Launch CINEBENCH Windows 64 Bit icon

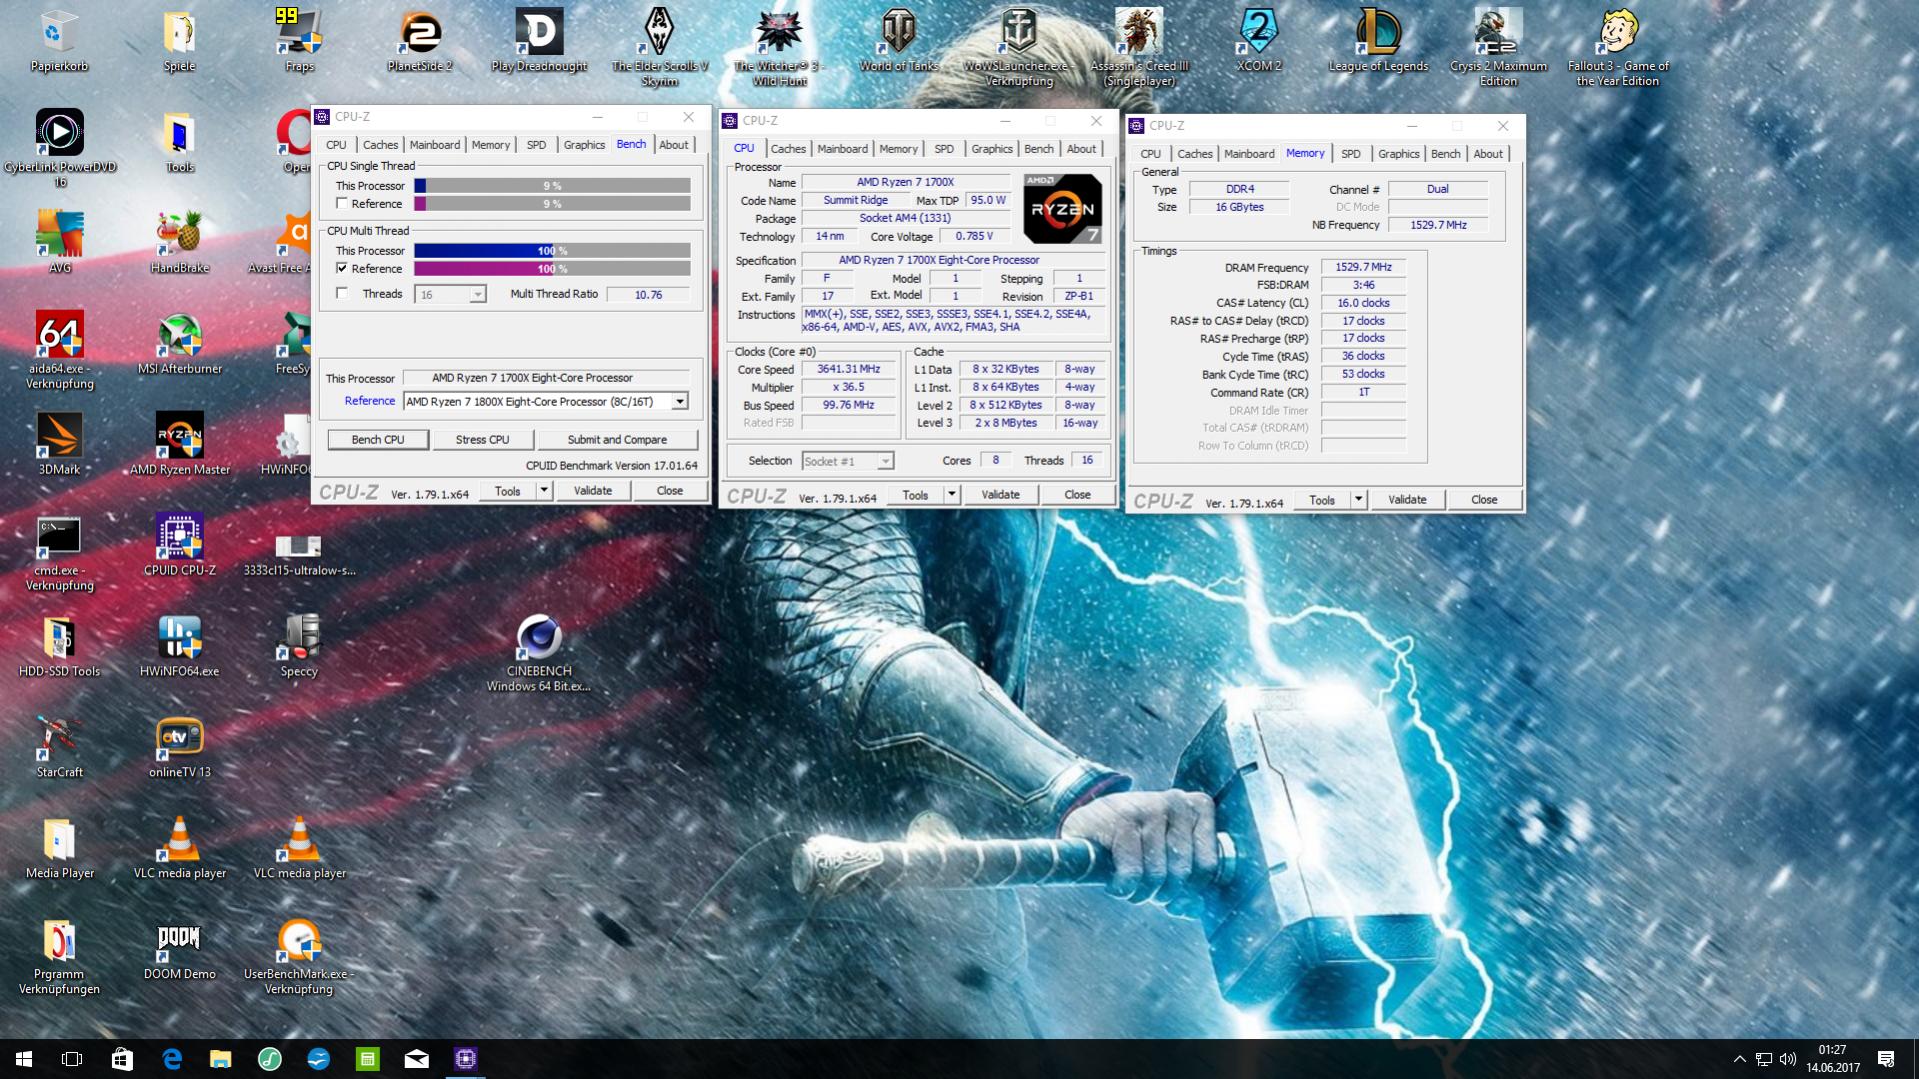tap(539, 653)
